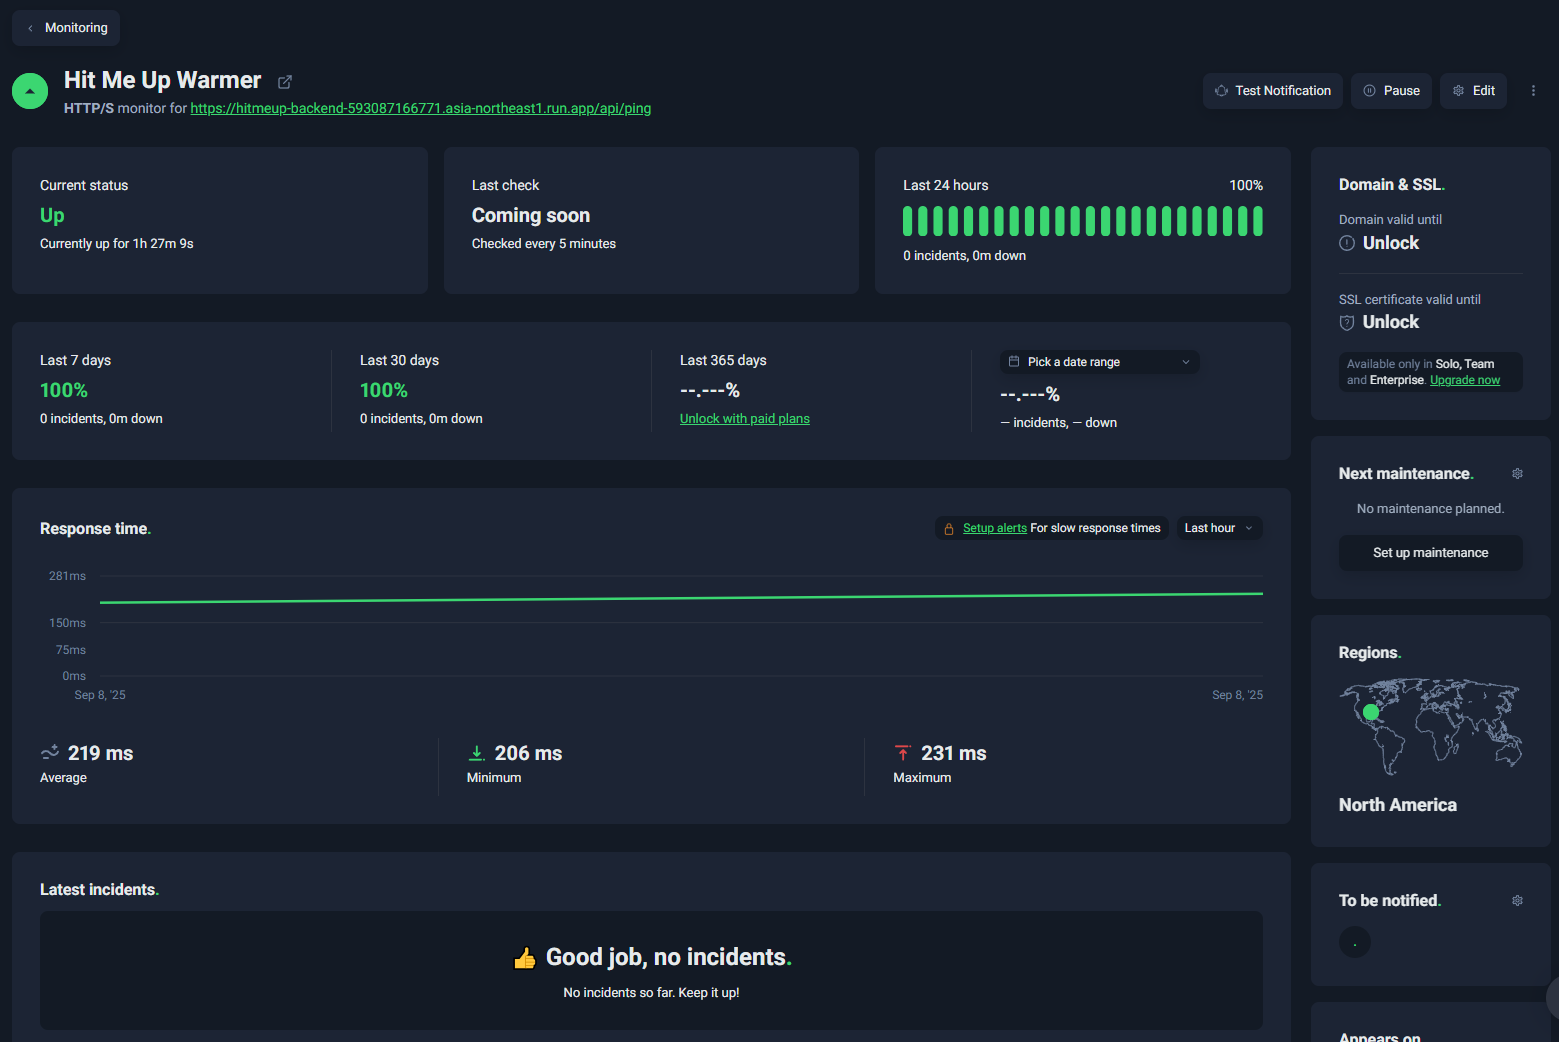Viewport: 1559px width, 1042px height.
Task: Edit the monitor settings
Action: pyautogui.click(x=1473, y=91)
